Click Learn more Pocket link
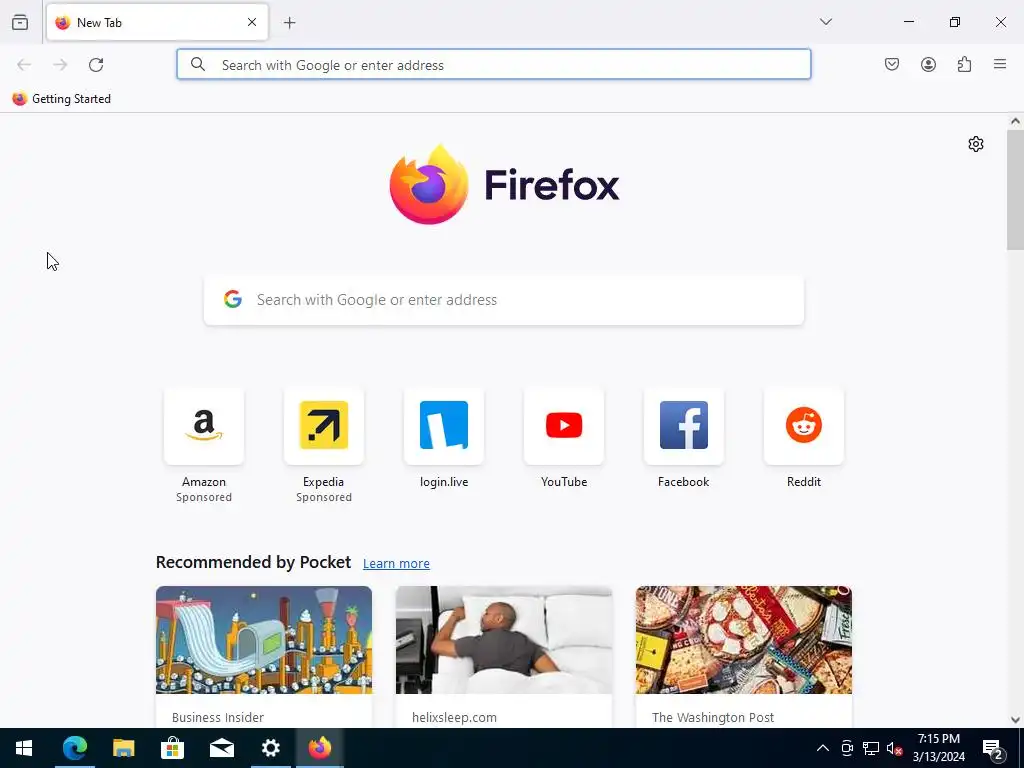 (x=396, y=564)
